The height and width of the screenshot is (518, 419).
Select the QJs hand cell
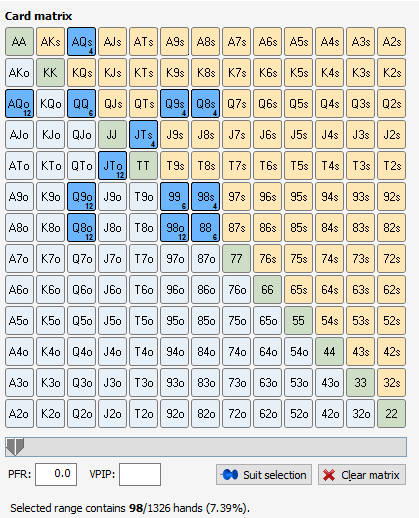(112, 104)
